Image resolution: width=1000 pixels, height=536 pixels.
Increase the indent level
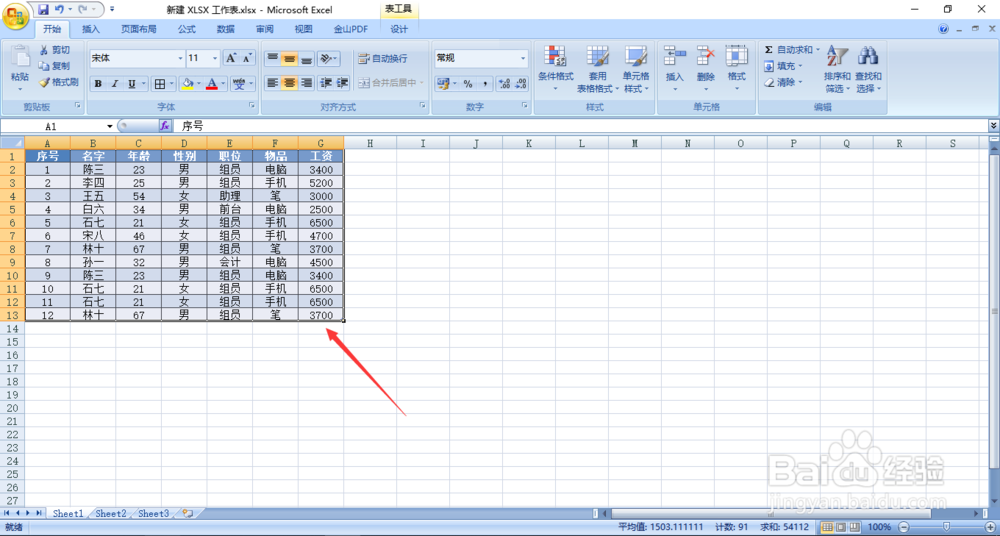342,83
